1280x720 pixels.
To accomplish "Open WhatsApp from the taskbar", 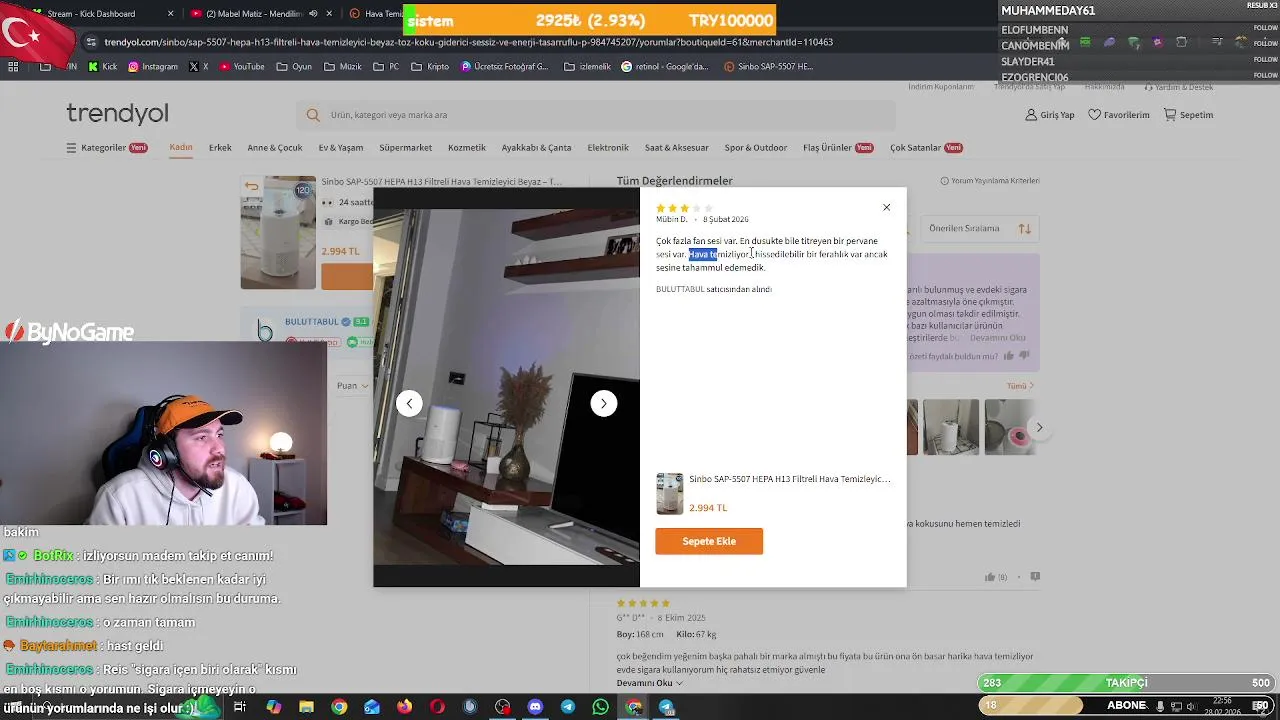I will (600, 707).
